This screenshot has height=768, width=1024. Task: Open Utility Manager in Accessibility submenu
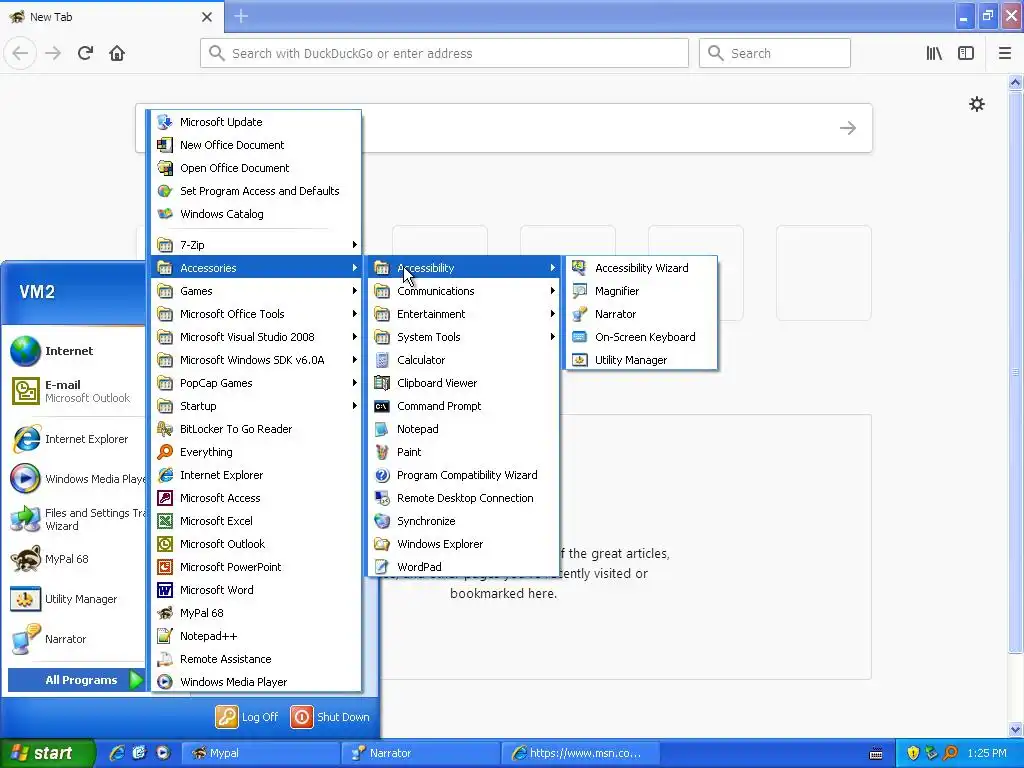tap(641, 360)
